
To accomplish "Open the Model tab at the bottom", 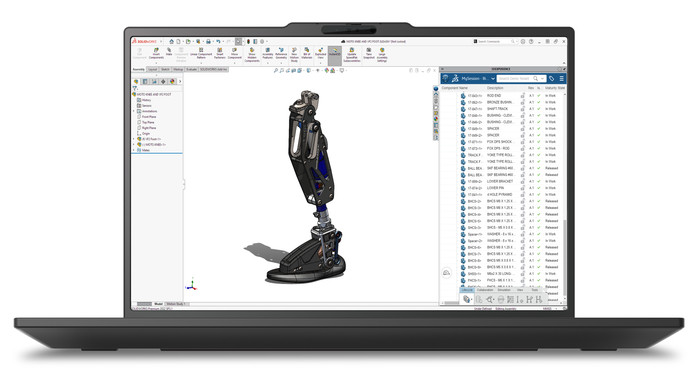I will click(158, 304).
